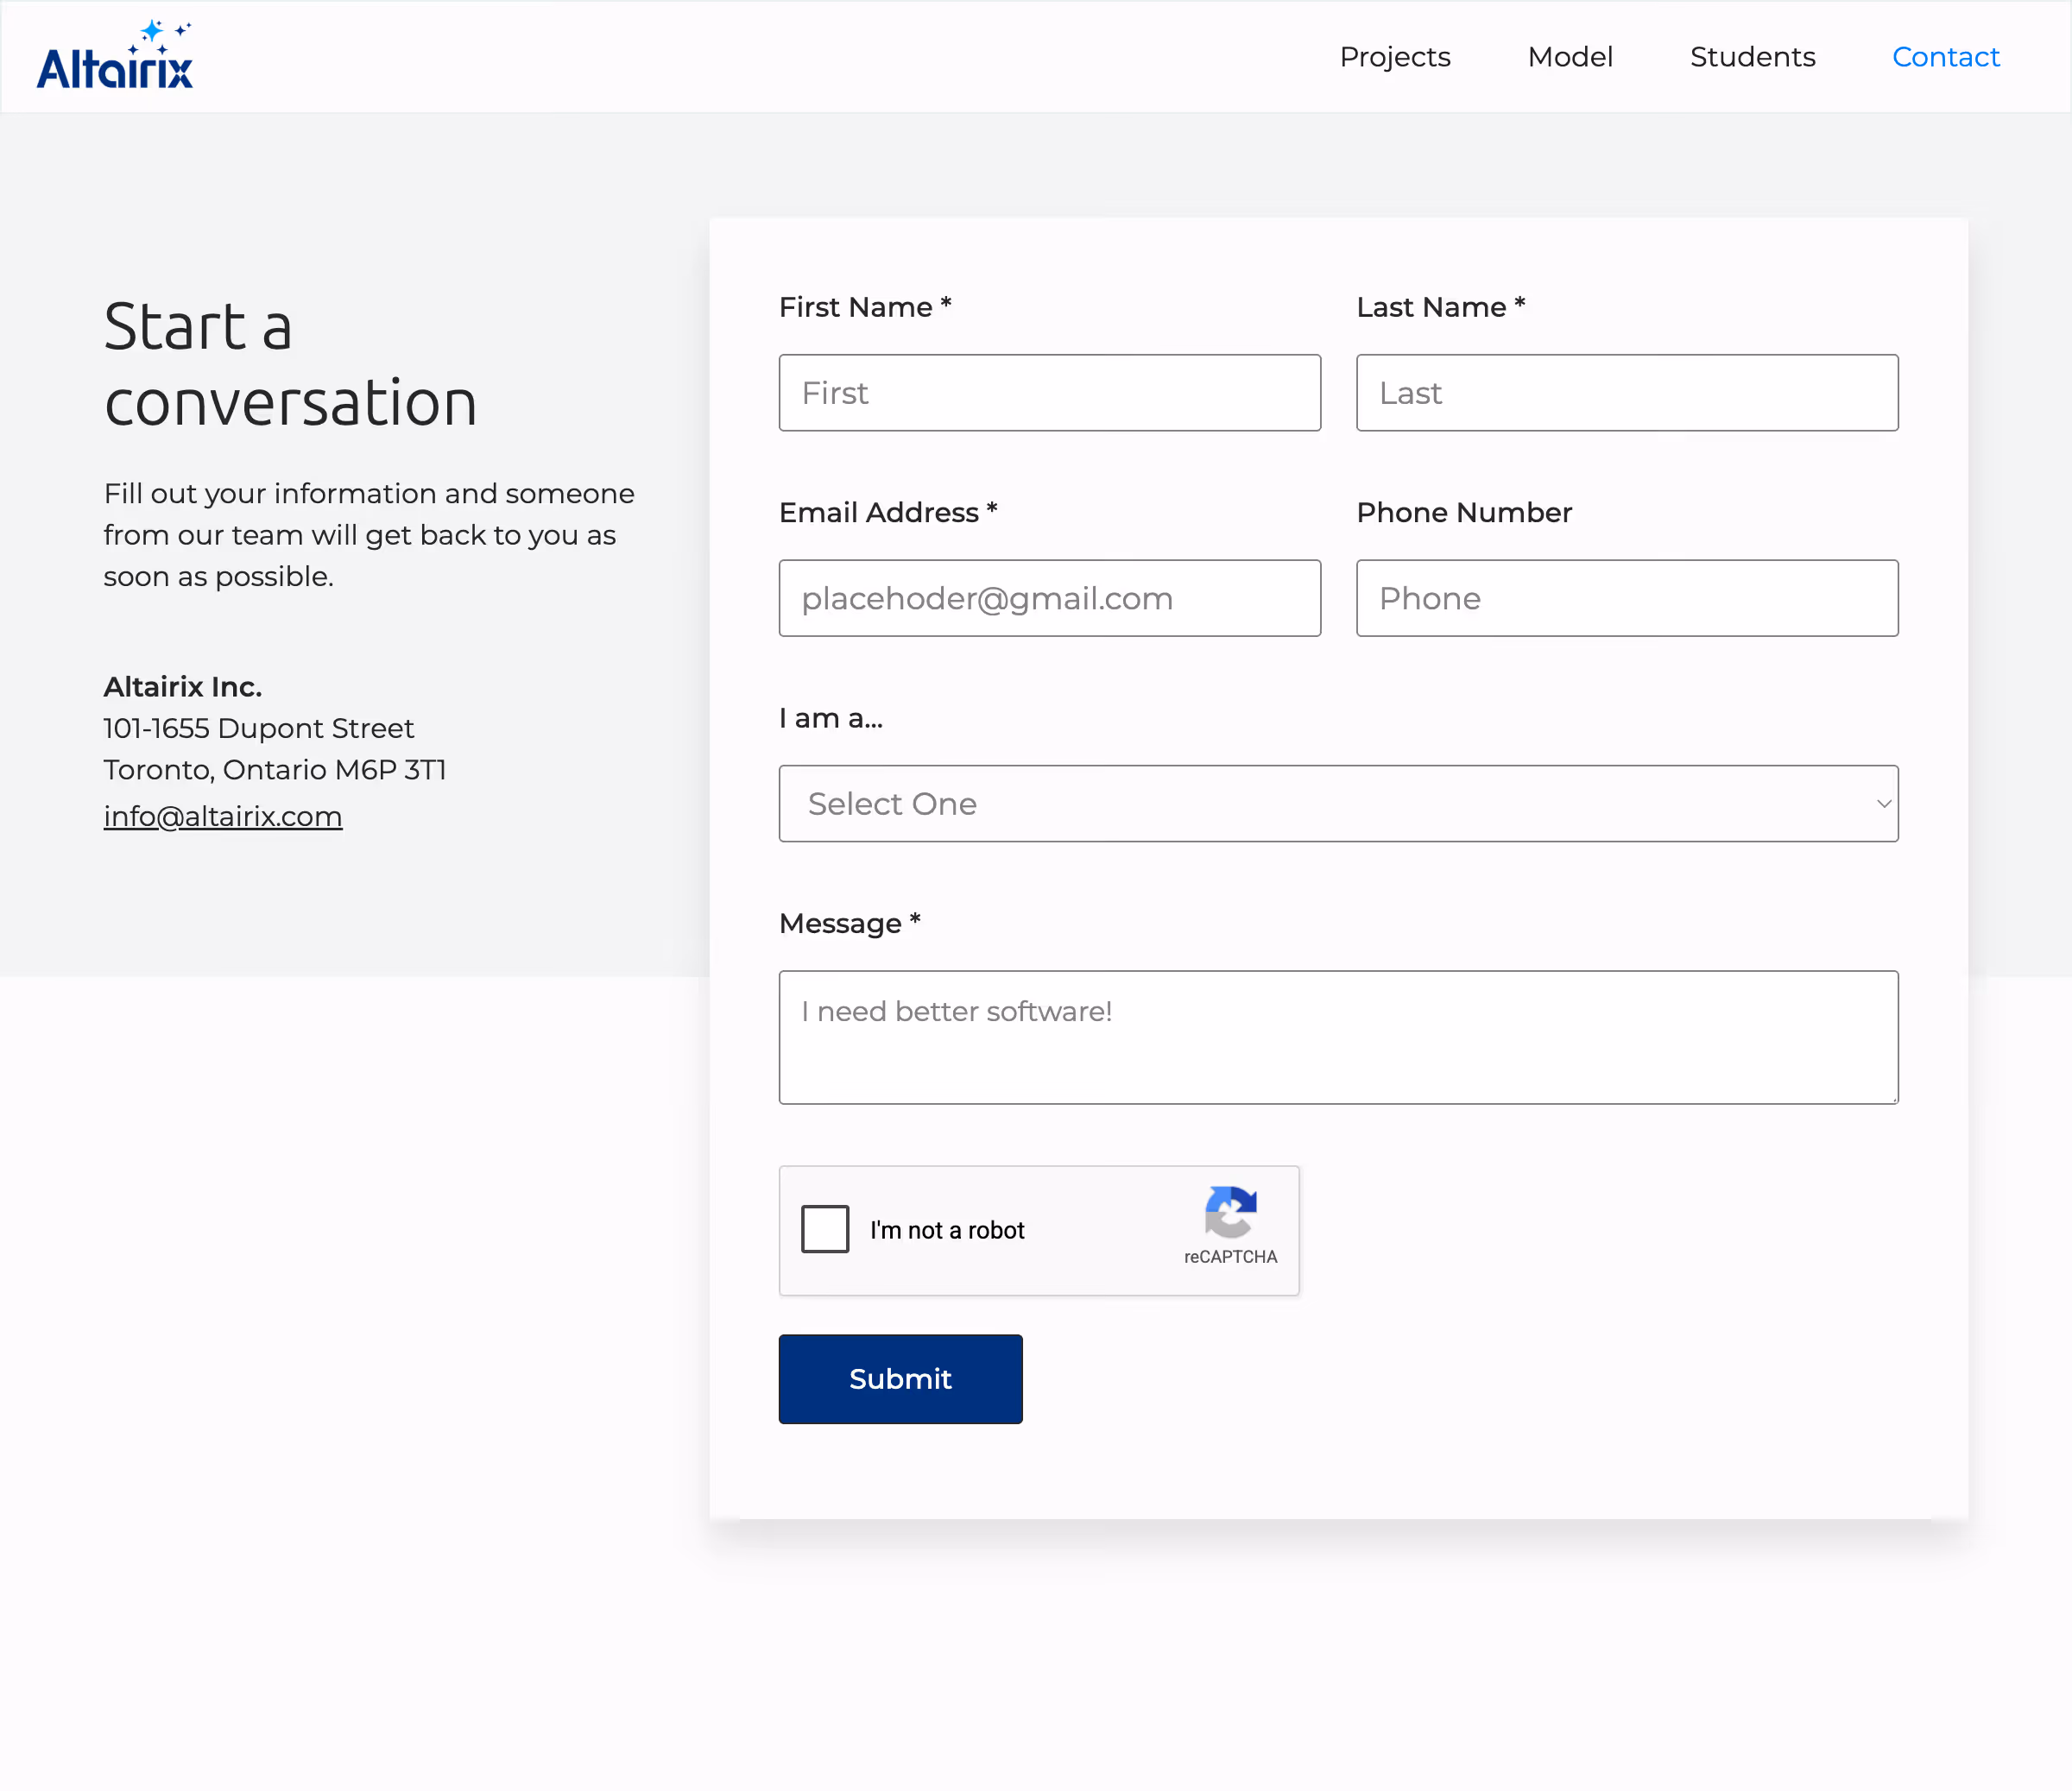Click the reCAPTCHA logo icon
Image resolution: width=2072 pixels, height=1791 pixels.
coord(1230,1212)
